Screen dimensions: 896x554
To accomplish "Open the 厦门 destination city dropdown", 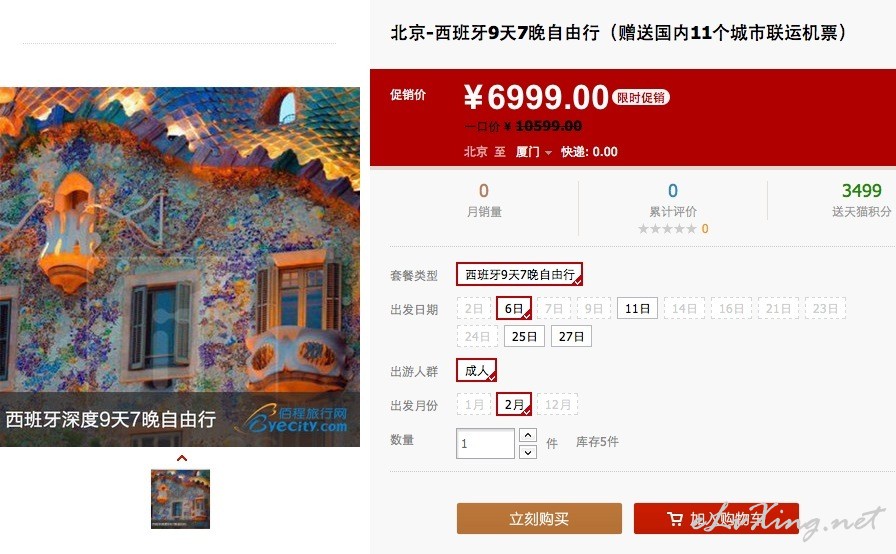I will pos(534,152).
